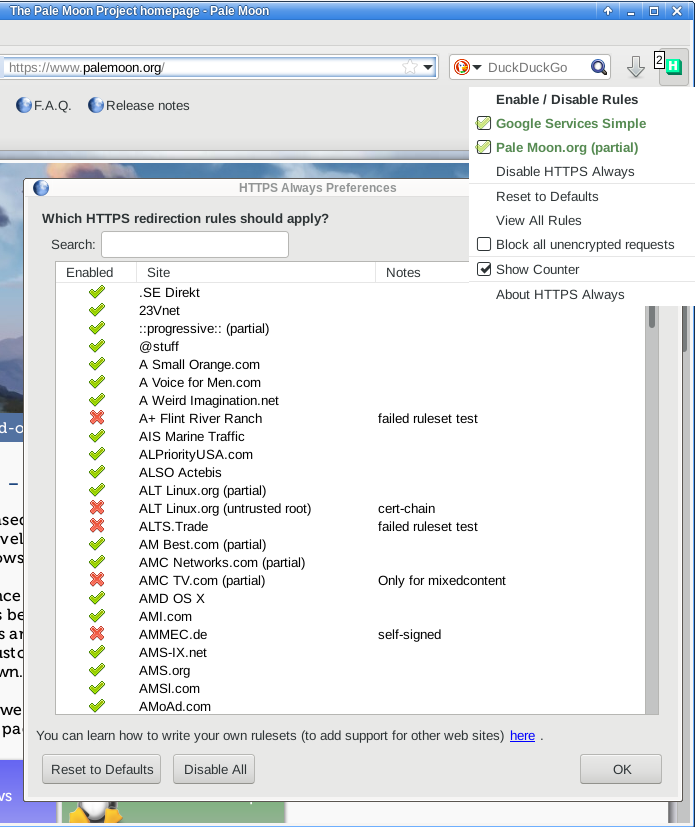The height and width of the screenshot is (827, 695).
Task: Select the AIS Marine Traffic row
Action: click(x=350, y=436)
